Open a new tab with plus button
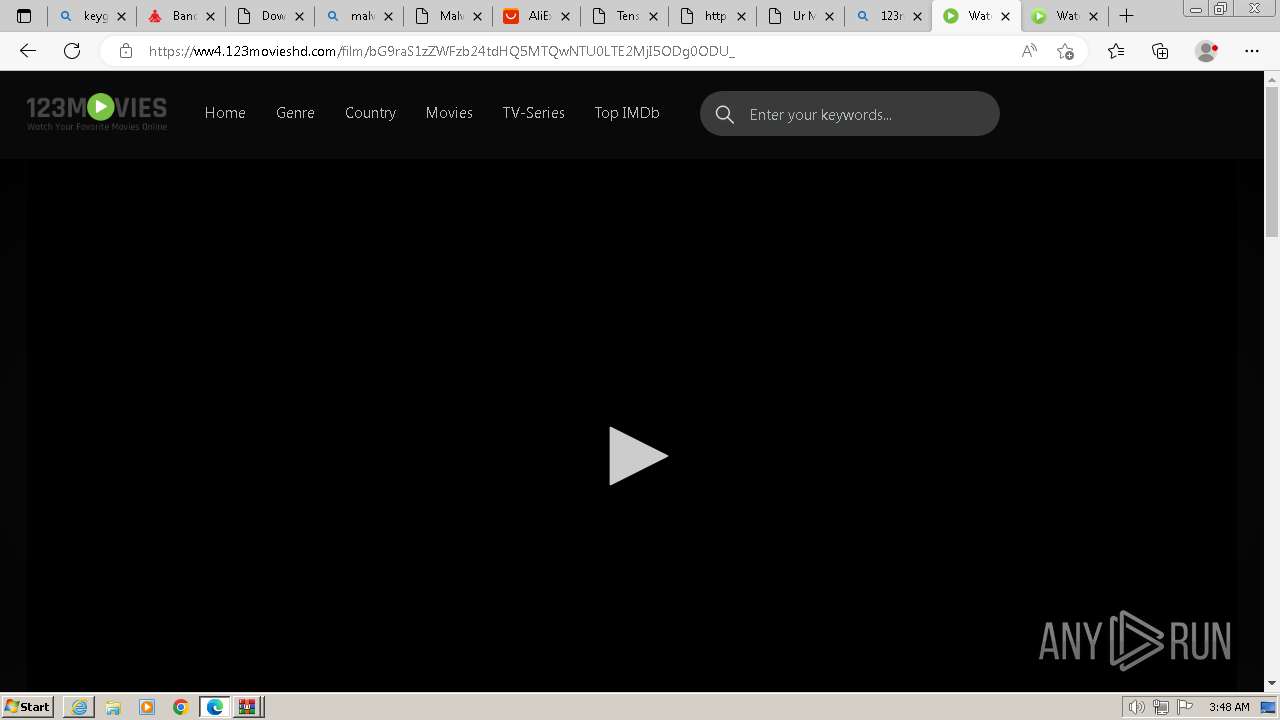1280x720 pixels. click(1127, 16)
